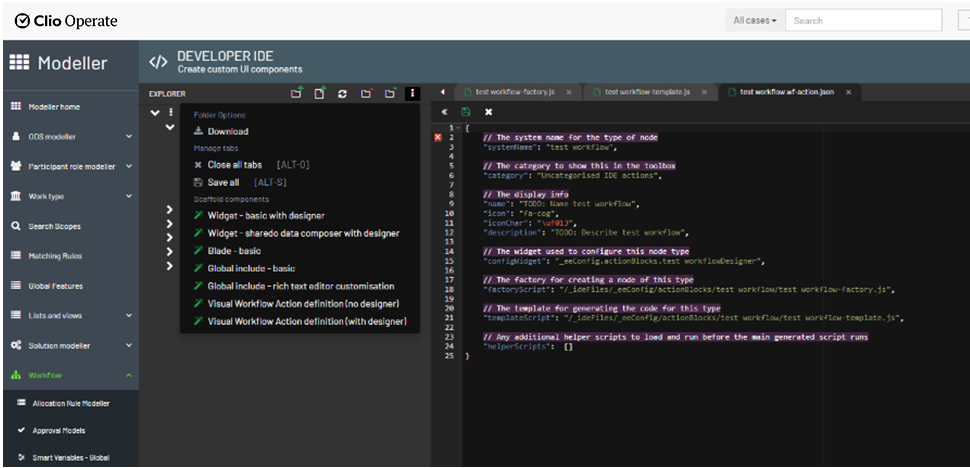Screen dimensions: 970x468
Task: Click the scroll-tabs-left arrow before the file tabs
Action: 442,92
